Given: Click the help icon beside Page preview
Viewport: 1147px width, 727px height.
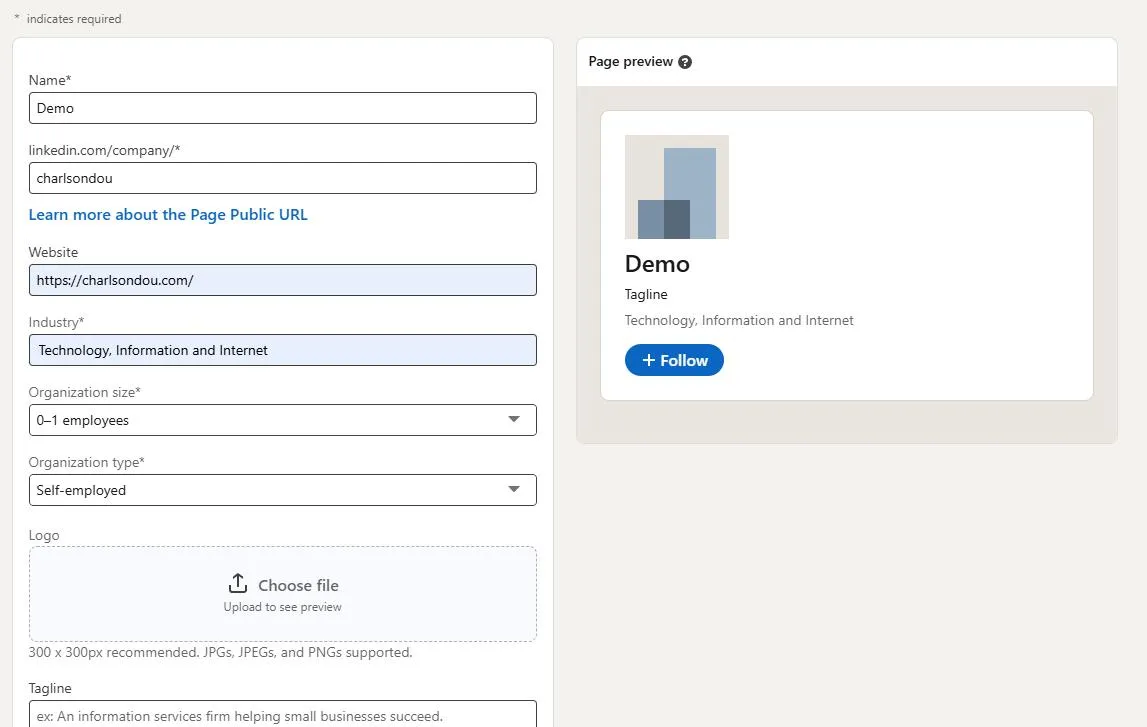Looking at the screenshot, I should point(685,61).
